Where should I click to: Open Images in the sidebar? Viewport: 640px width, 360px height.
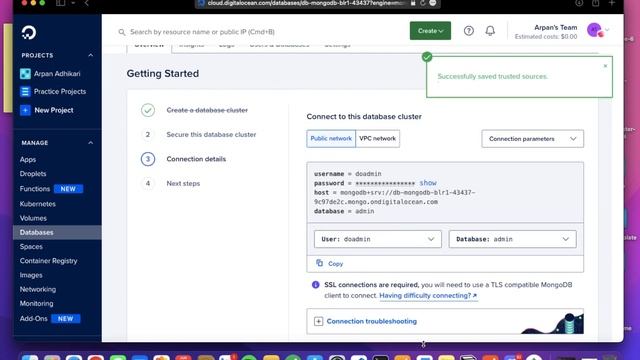point(31,275)
